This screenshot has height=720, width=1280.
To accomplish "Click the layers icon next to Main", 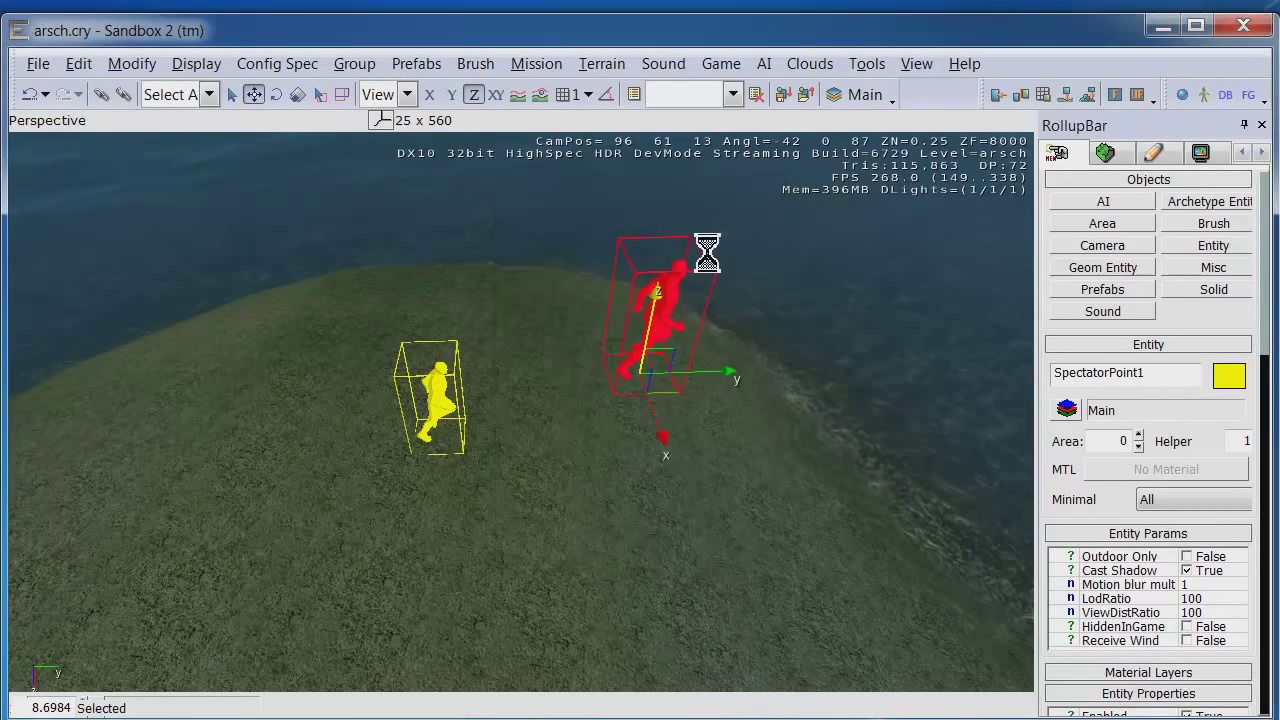I will click(x=1067, y=410).
